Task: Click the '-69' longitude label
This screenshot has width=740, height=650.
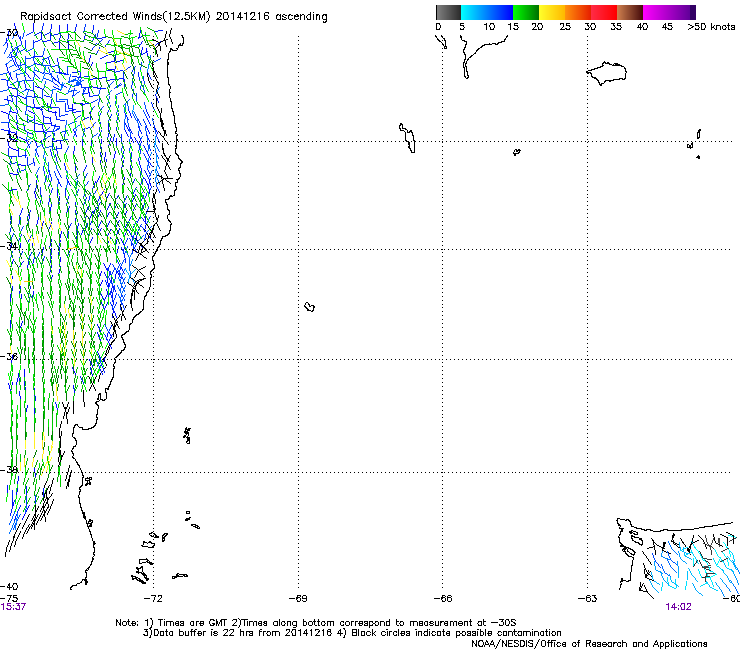Action: coord(298,599)
